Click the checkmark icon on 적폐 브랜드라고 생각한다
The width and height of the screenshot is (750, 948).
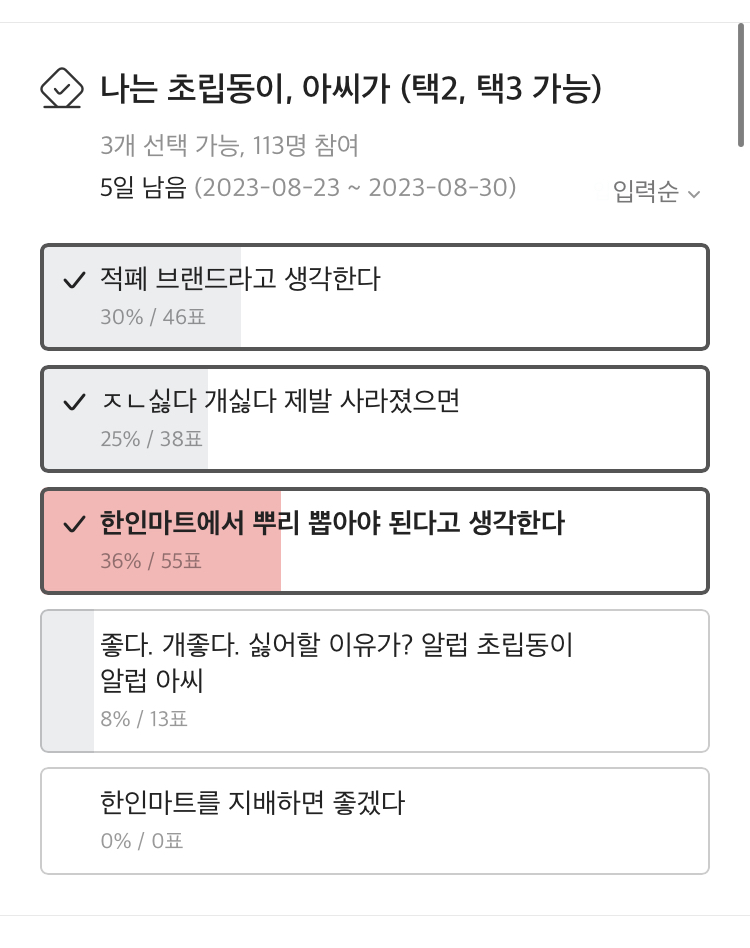tap(74, 281)
